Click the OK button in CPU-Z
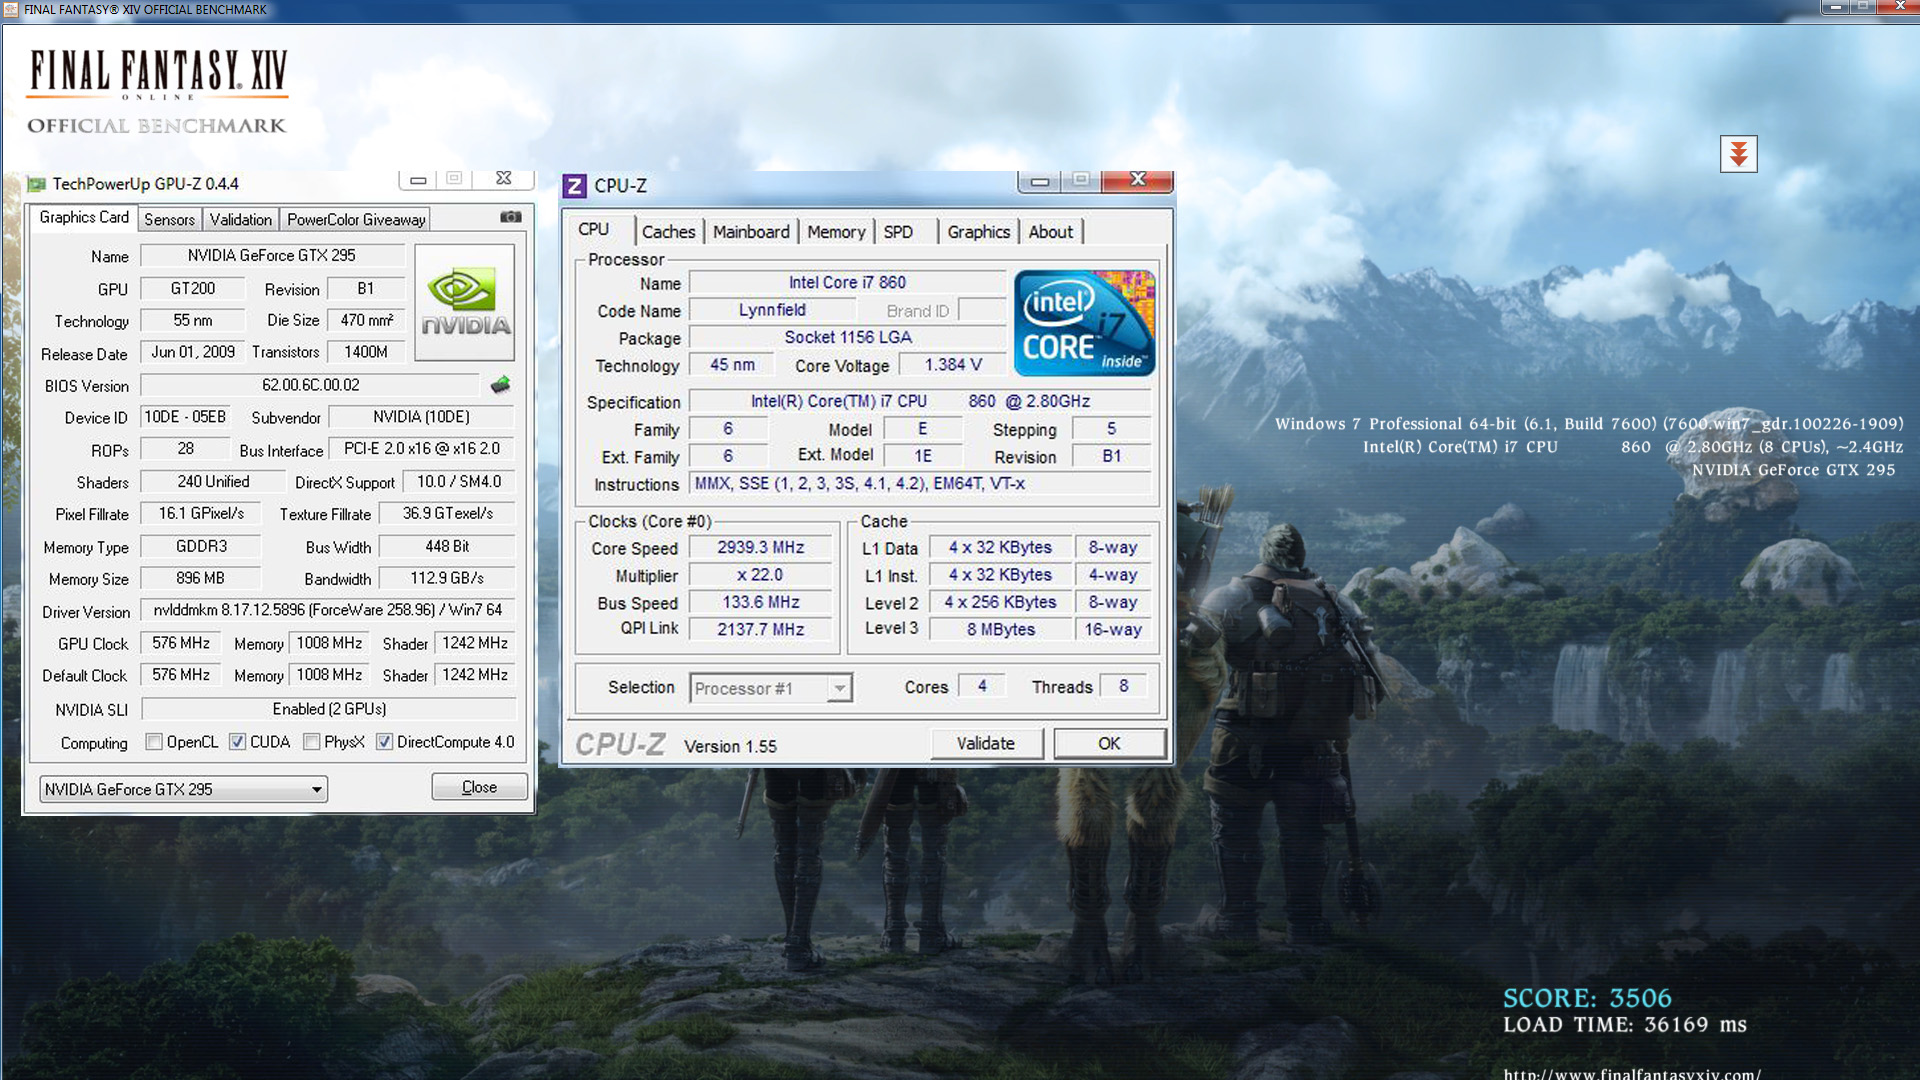Viewport: 1920px width, 1080px height. coord(1109,743)
